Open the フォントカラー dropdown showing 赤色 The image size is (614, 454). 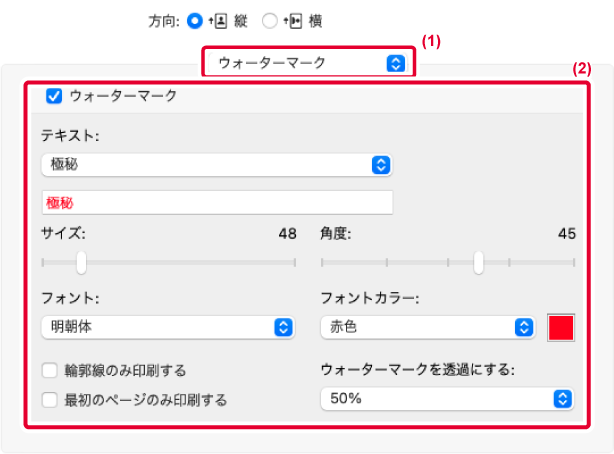(427, 327)
